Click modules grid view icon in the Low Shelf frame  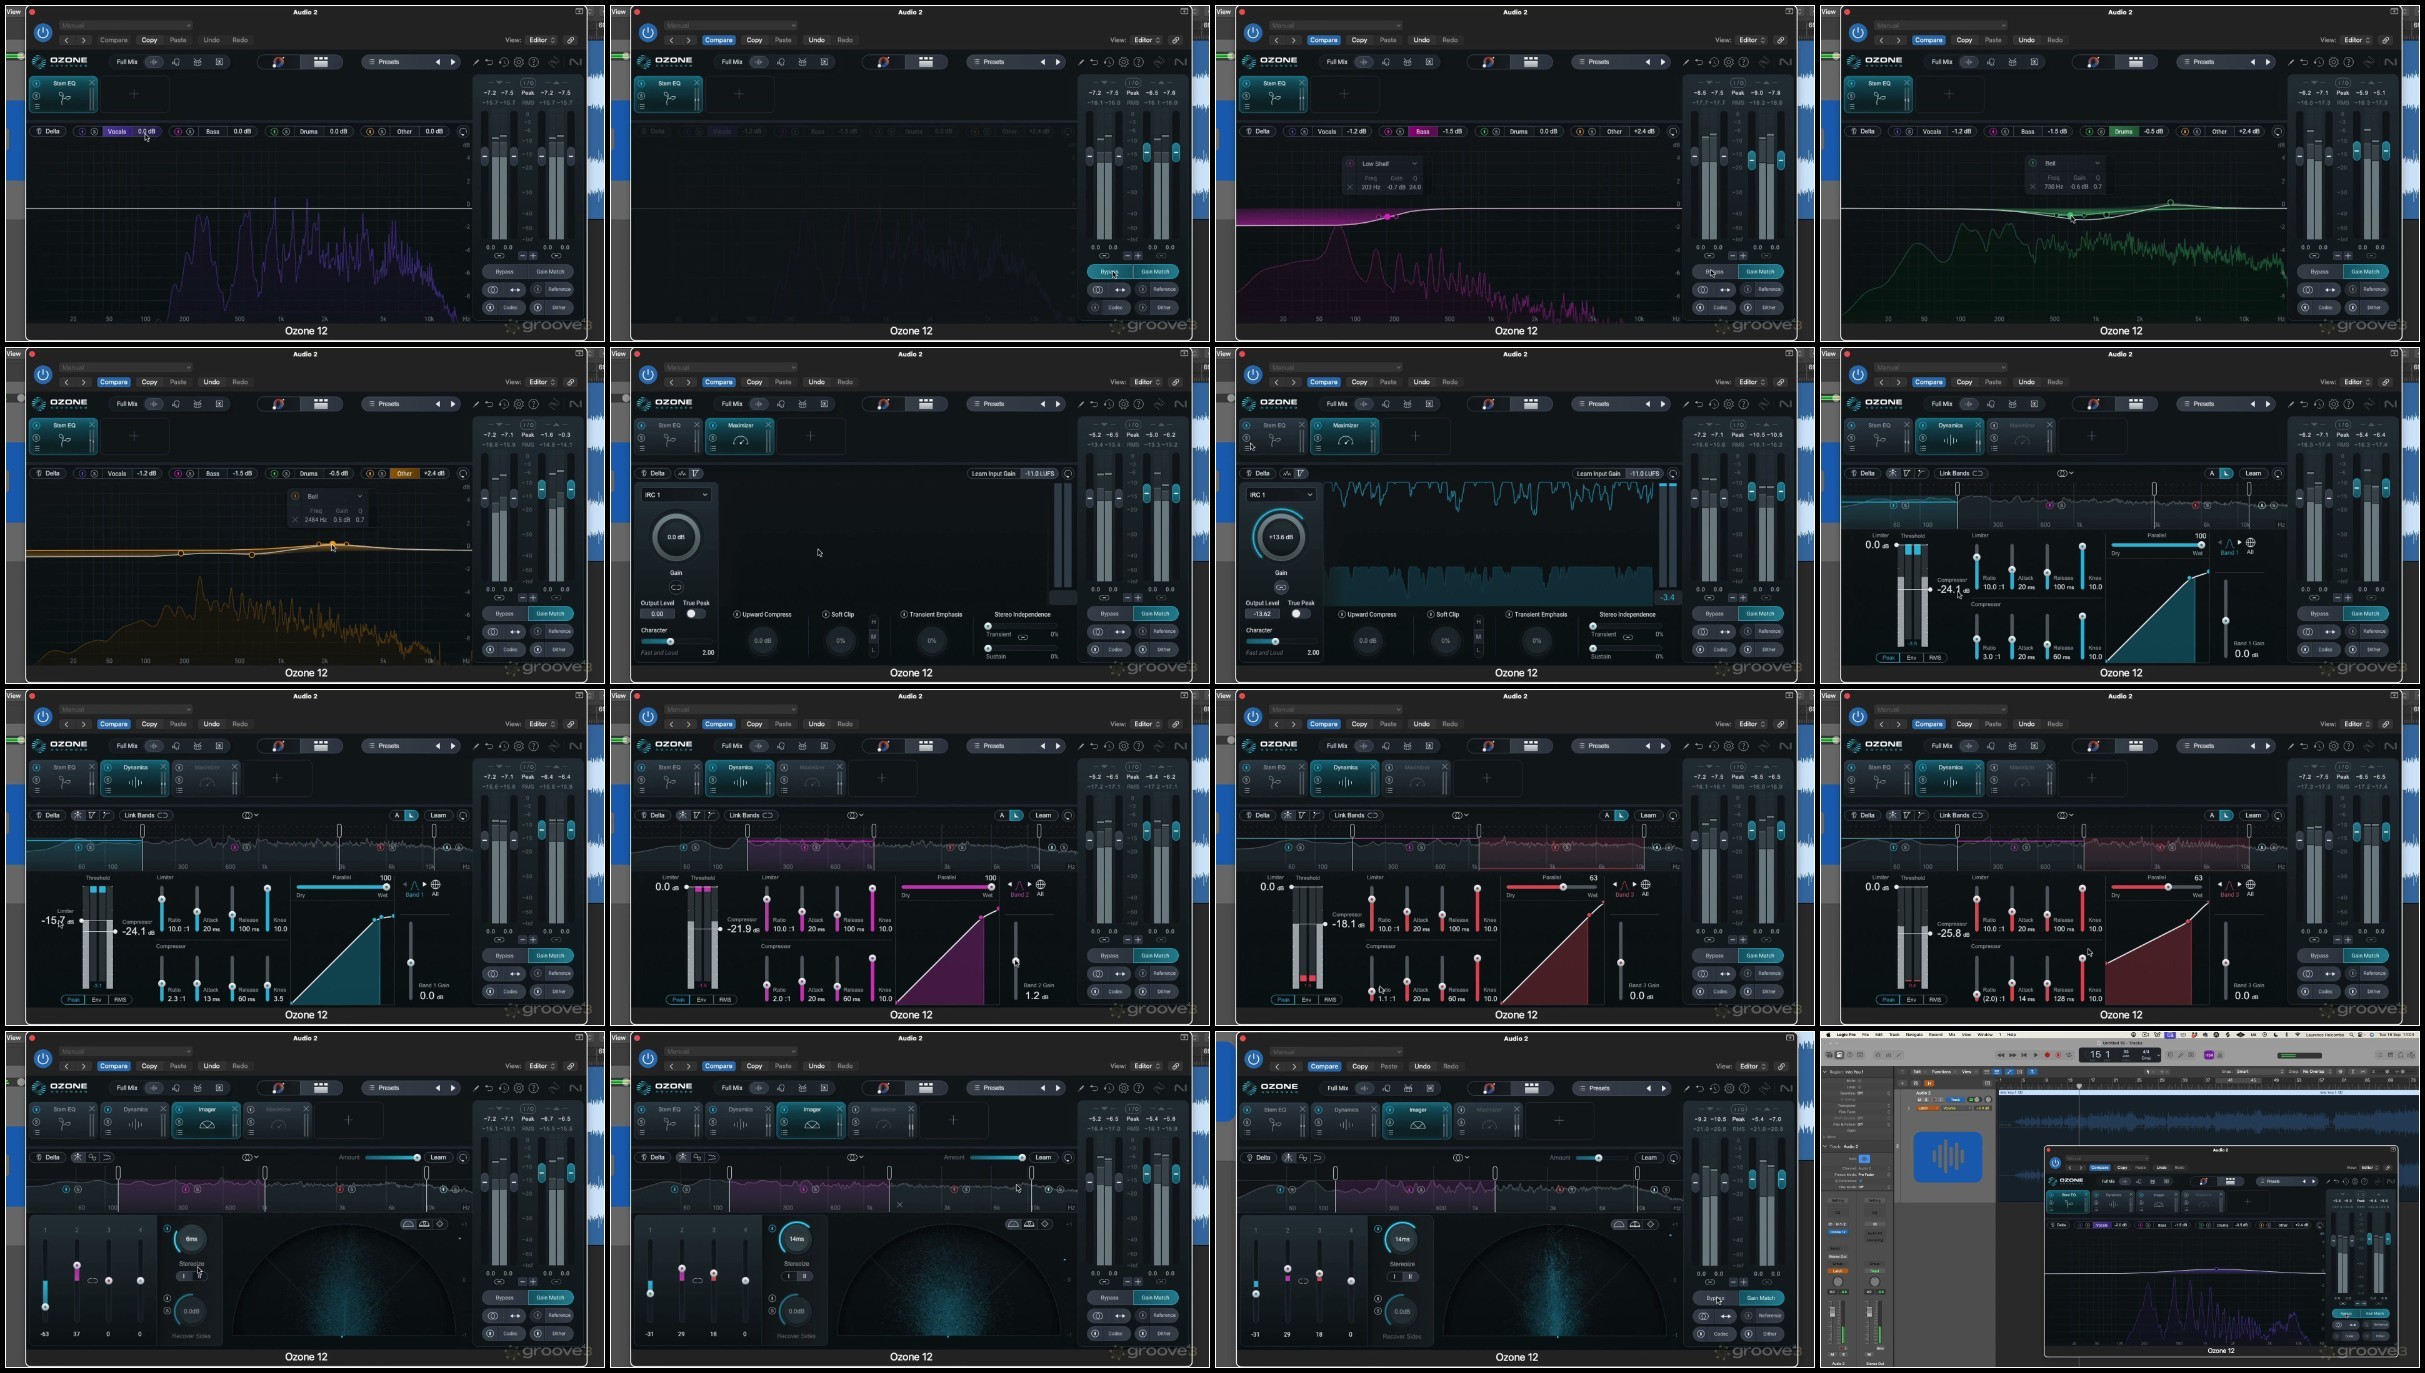point(1531,62)
